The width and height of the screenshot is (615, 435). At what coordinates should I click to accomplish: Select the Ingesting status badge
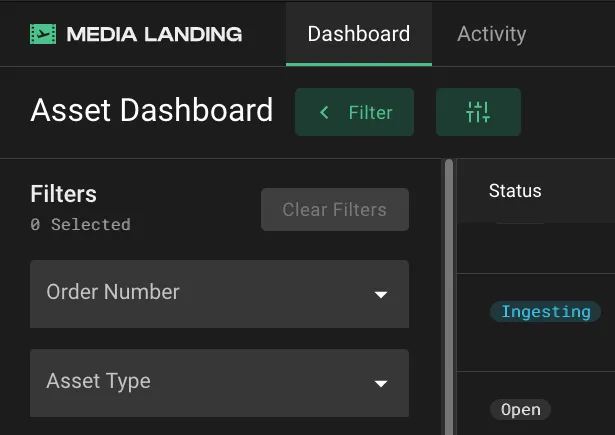click(545, 312)
